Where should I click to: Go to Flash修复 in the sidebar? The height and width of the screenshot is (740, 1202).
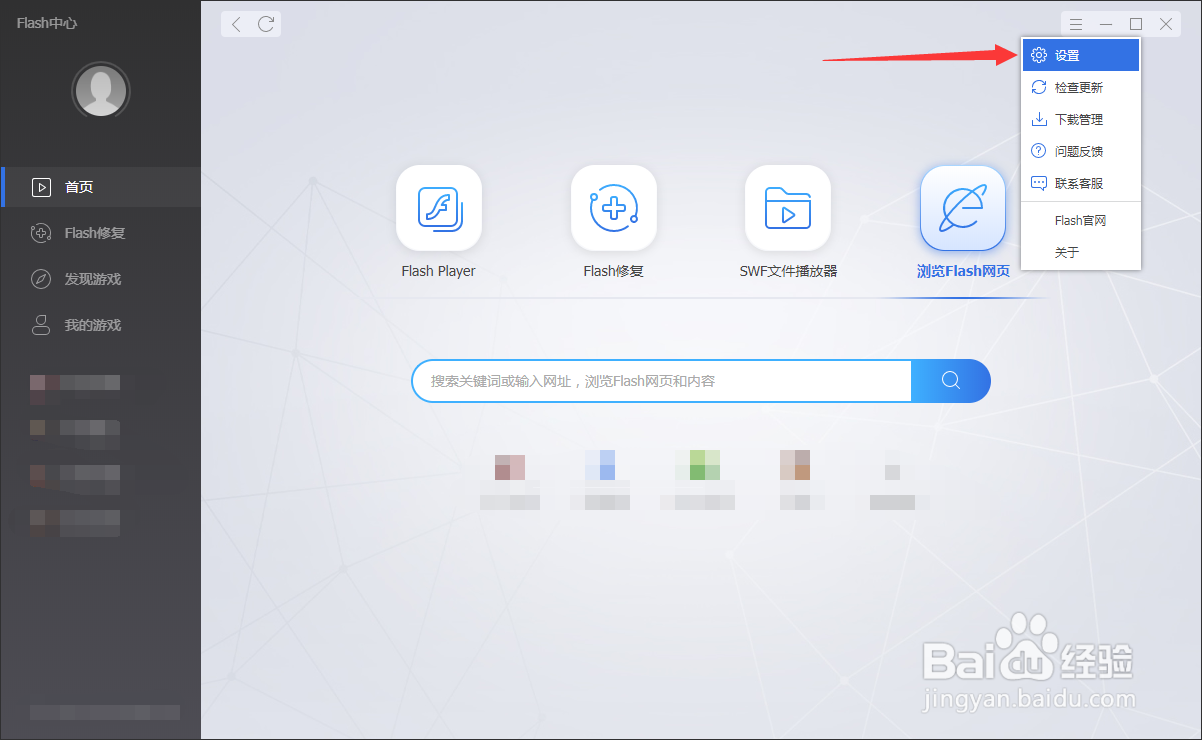tap(100, 233)
